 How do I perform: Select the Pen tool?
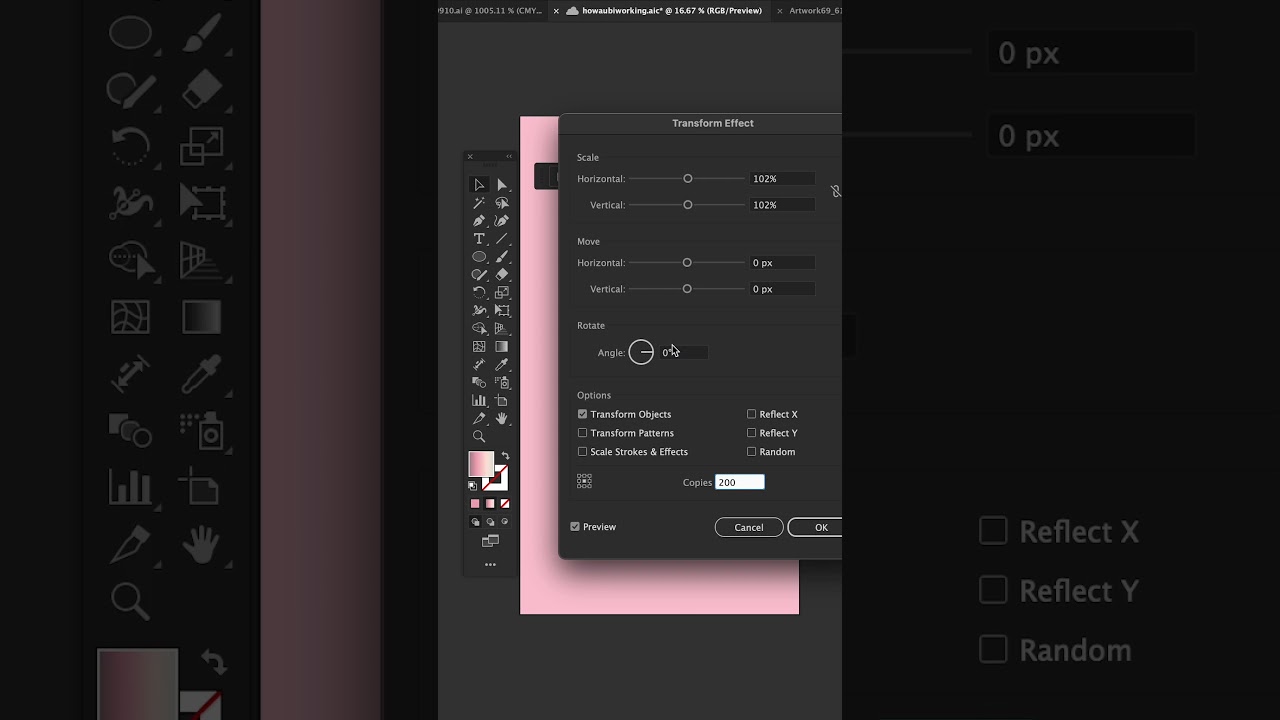coord(479,221)
